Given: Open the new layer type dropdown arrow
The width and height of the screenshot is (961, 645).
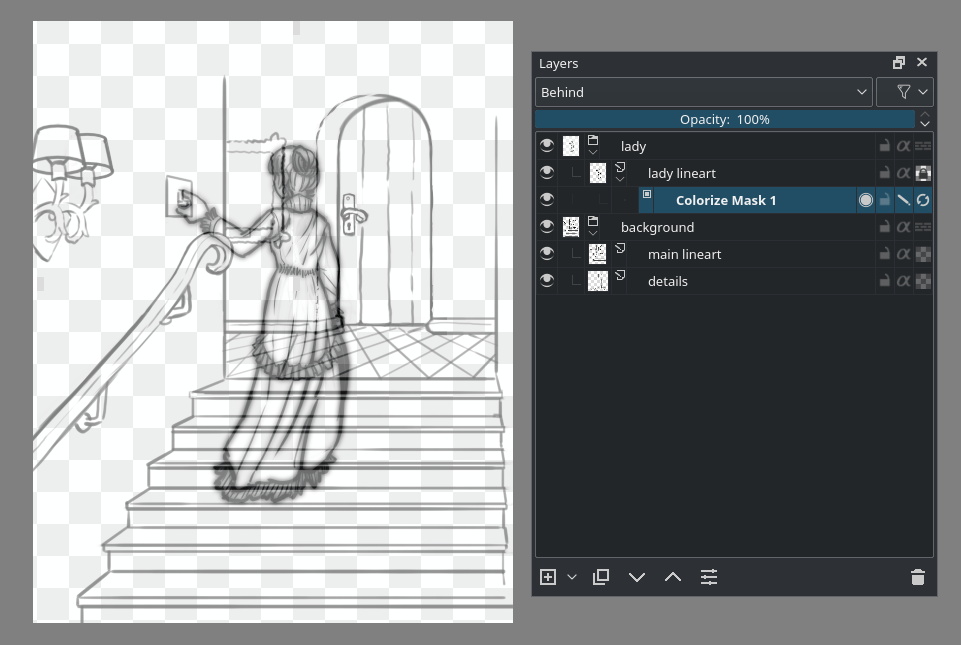Looking at the screenshot, I should 570,577.
